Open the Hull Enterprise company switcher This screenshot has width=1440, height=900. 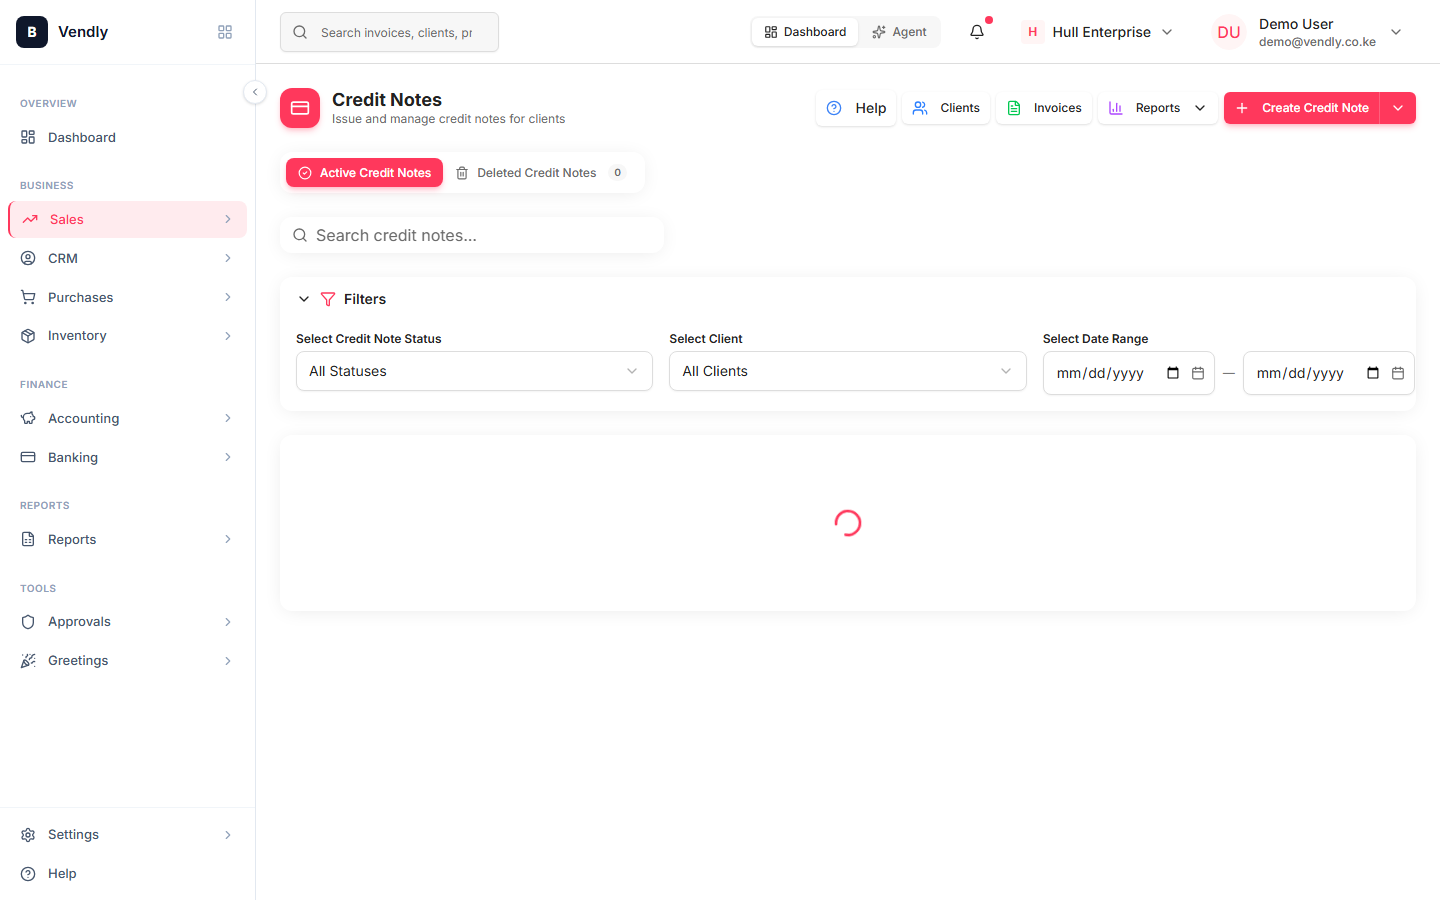(x=1097, y=32)
